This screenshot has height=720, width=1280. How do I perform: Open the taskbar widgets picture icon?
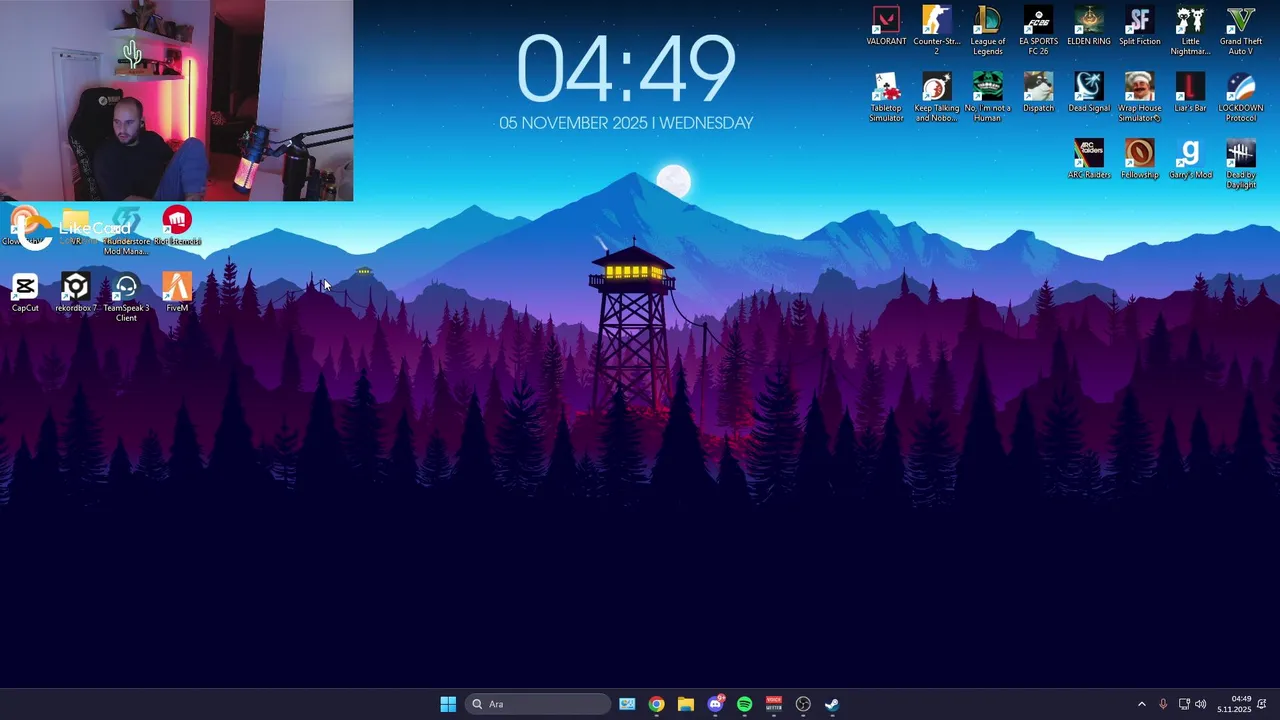(x=627, y=704)
